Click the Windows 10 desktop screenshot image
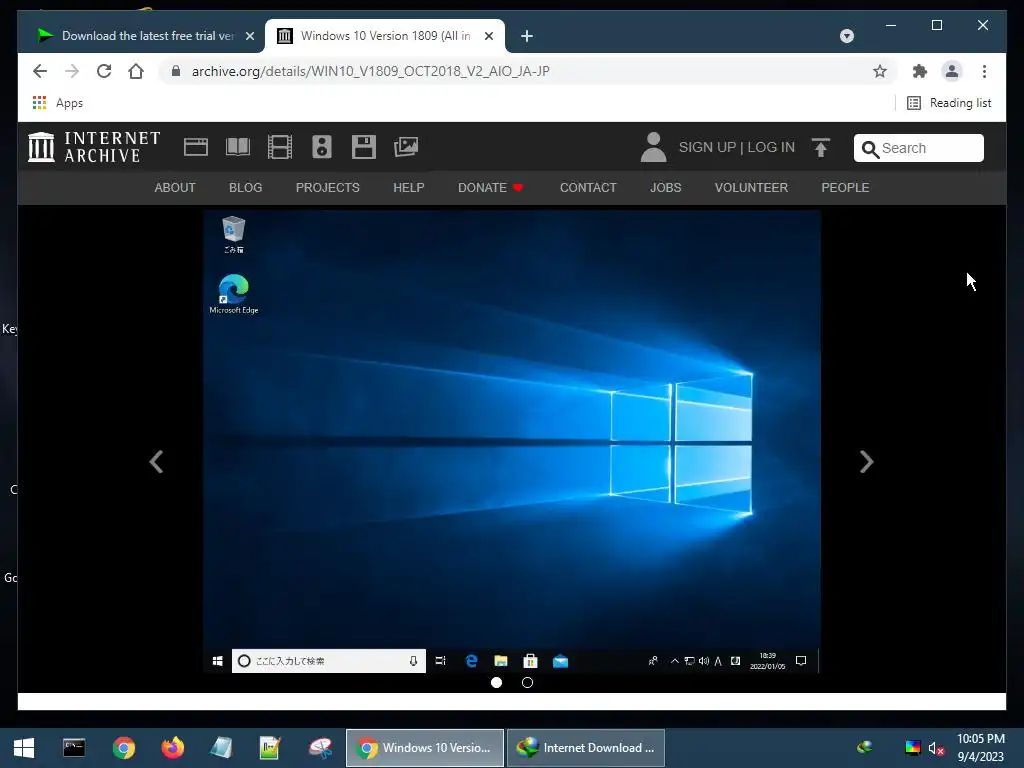Viewport: 1024px width, 768px height. tap(512, 441)
